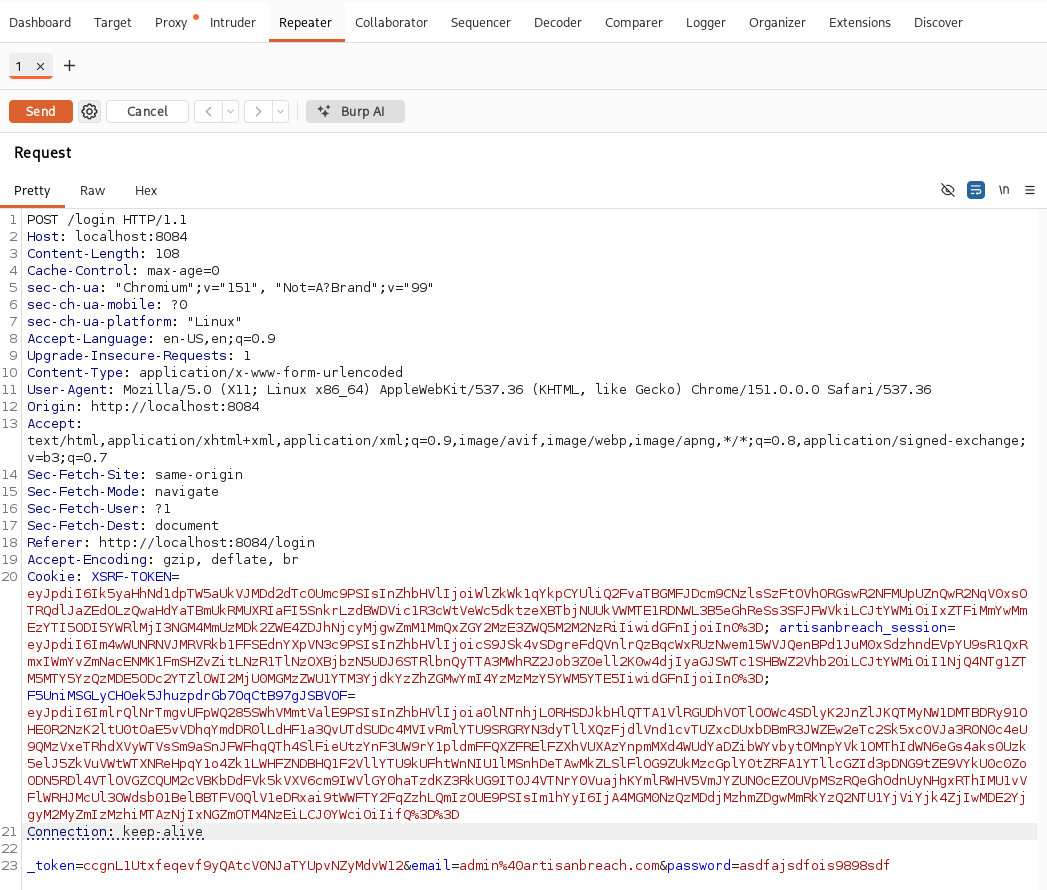Open the Repeater settings gear icon
The width and height of the screenshot is (1047, 890).
[89, 112]
